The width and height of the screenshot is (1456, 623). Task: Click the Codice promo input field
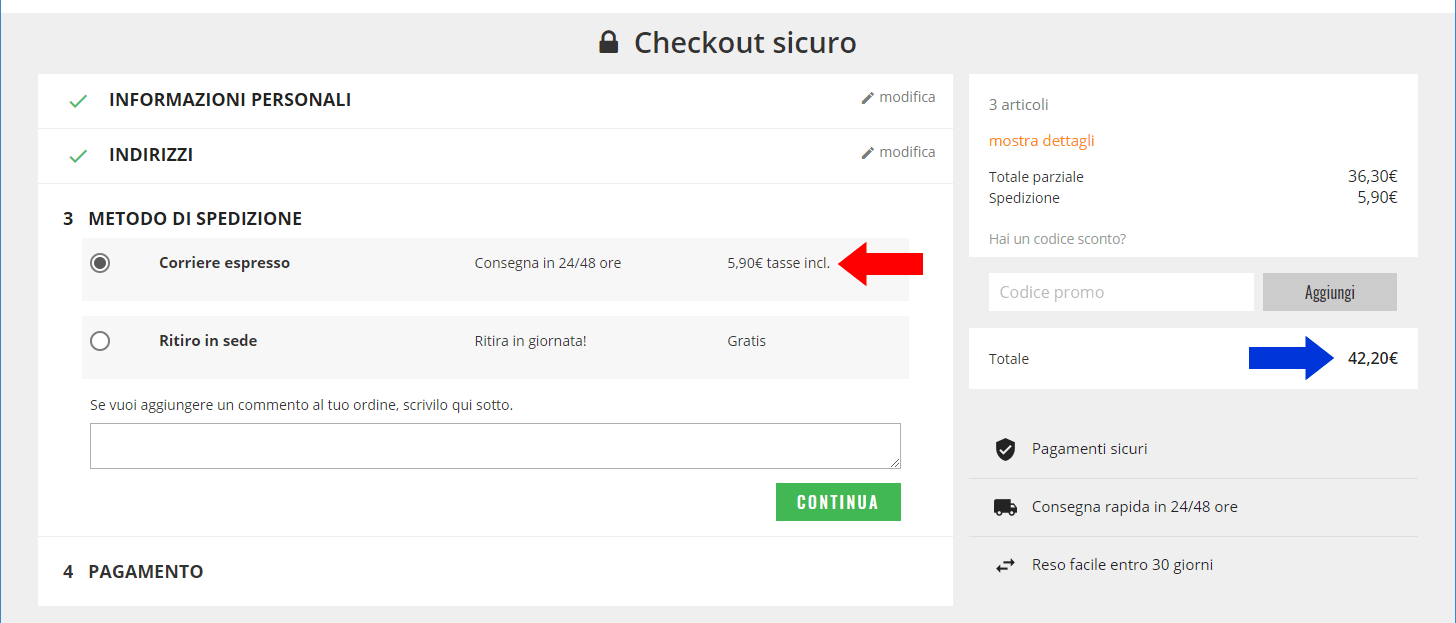click(x=1120, y=292)
